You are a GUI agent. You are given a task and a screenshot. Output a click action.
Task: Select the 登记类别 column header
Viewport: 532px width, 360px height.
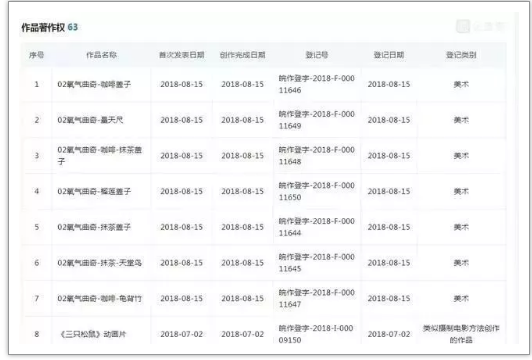[x=461, y=55]
